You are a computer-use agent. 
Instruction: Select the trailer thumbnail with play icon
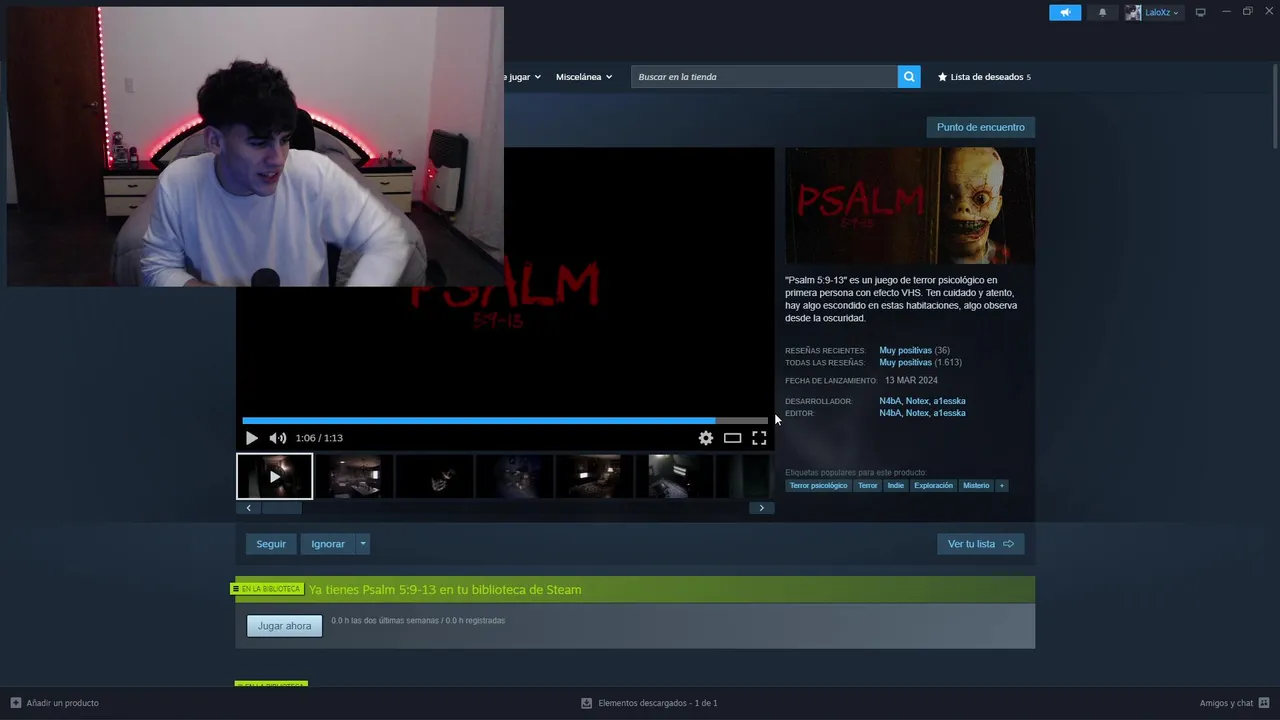275,476
